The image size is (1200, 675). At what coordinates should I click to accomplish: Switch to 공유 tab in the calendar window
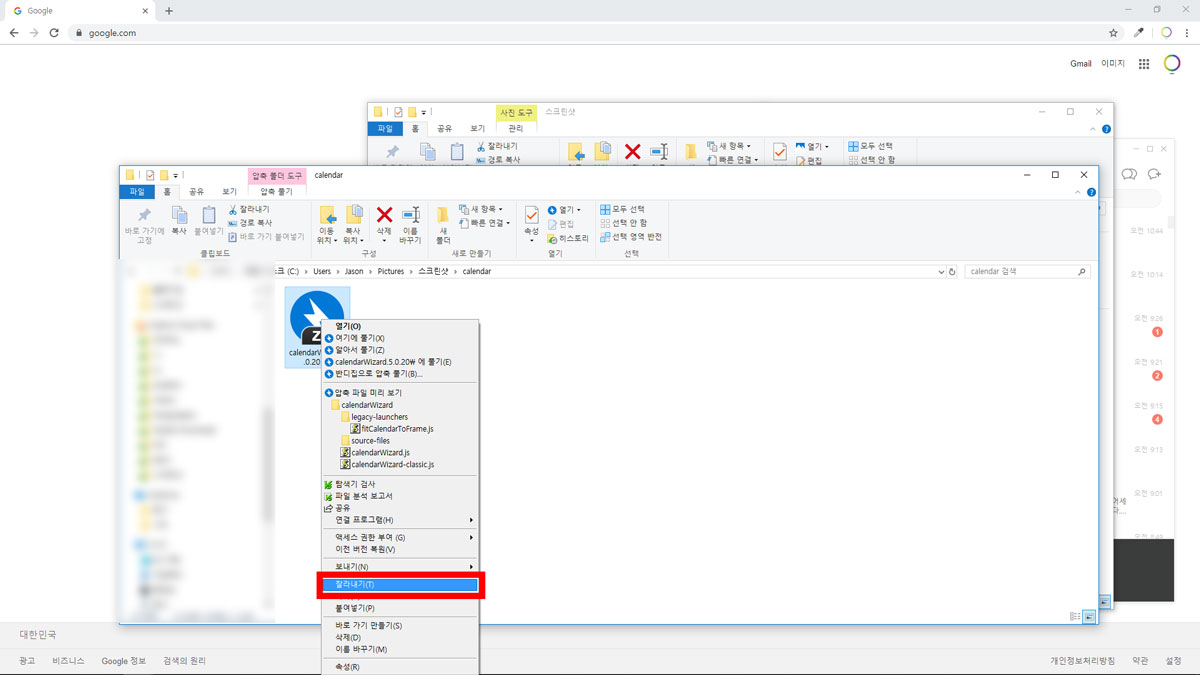click(197, 191)
